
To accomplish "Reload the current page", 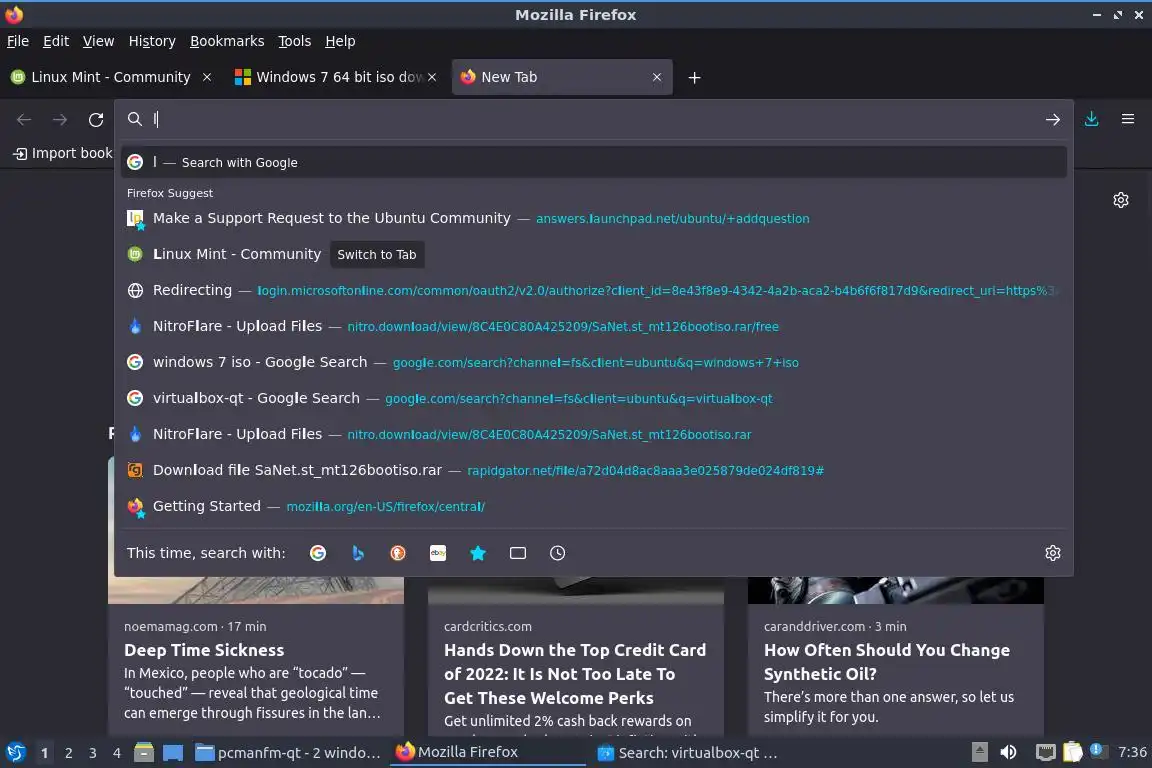I will coord(96,120).
